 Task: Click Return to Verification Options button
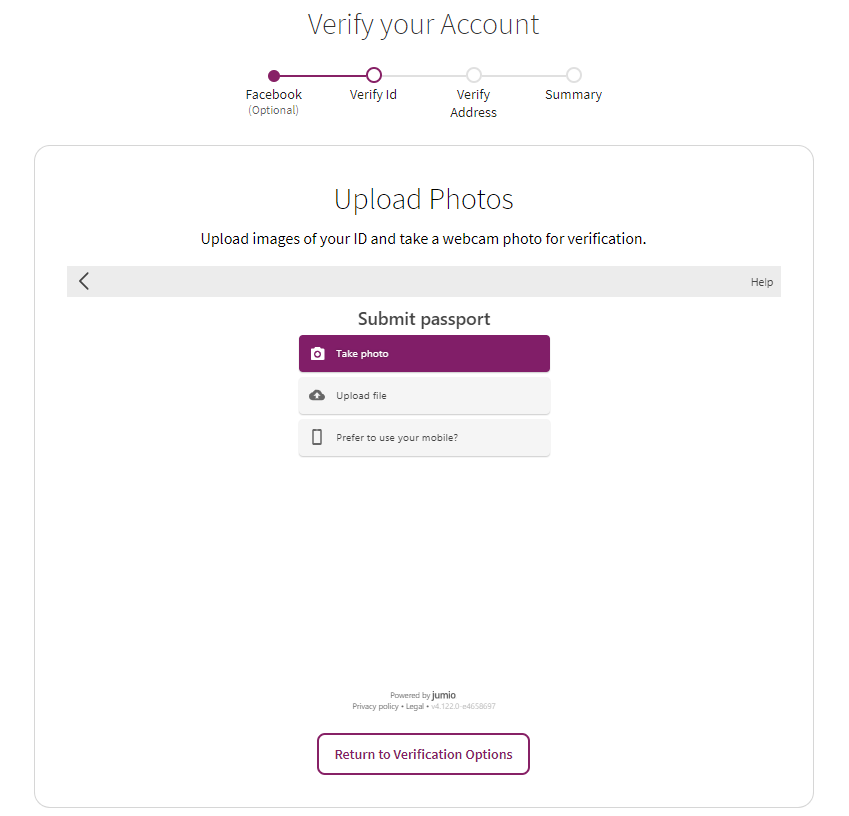pyautogui.click(x=423, y=754)
